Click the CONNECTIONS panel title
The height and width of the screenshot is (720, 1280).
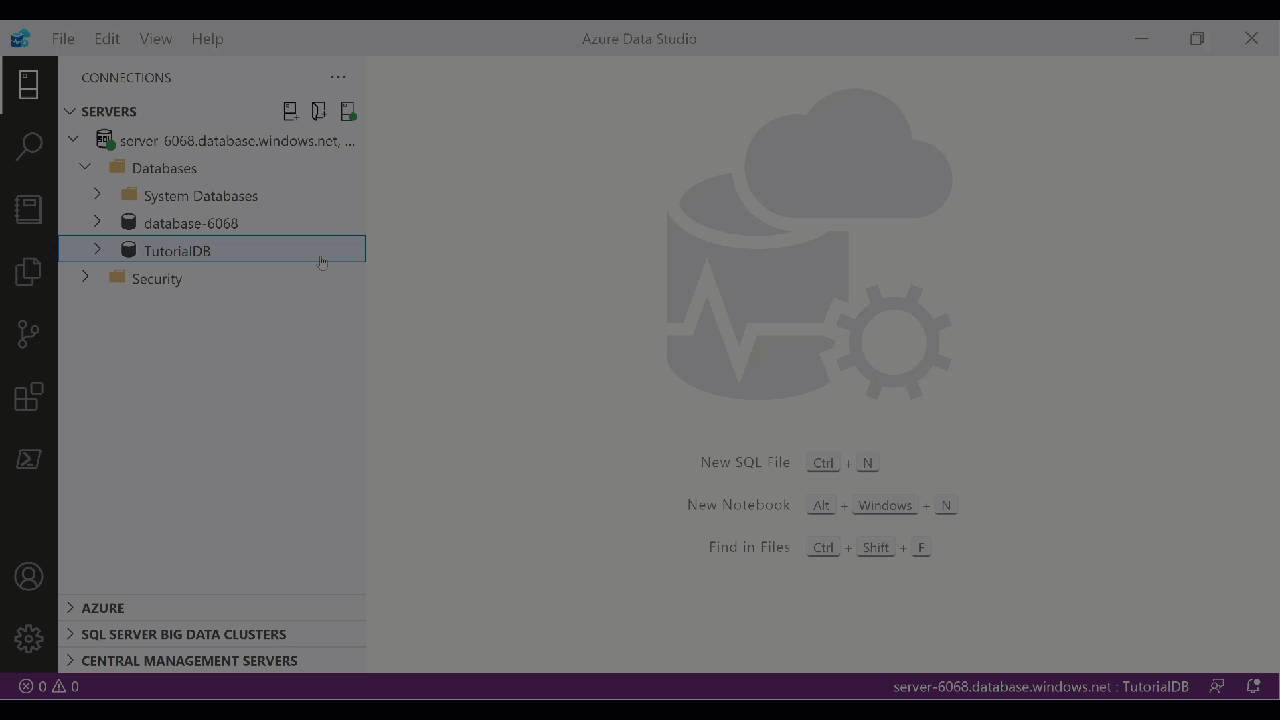(x=126, y=77)
